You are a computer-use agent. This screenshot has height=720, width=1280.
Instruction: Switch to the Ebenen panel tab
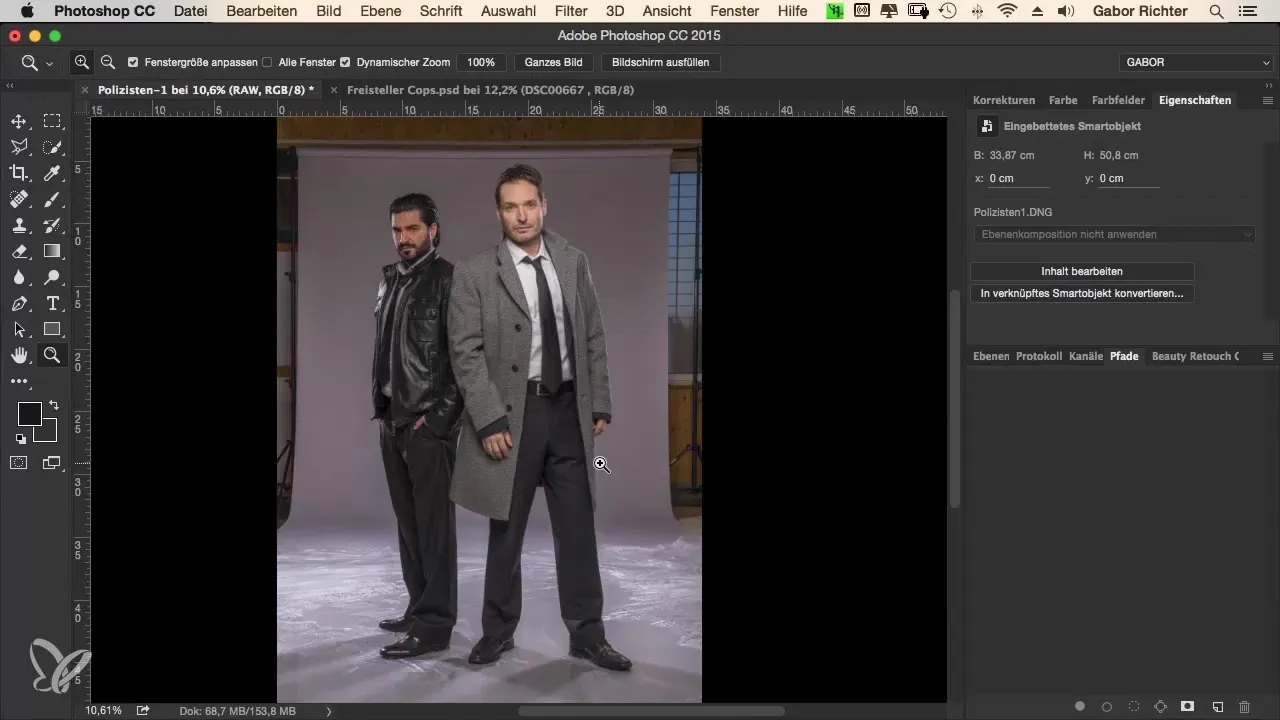pos(991,356)
